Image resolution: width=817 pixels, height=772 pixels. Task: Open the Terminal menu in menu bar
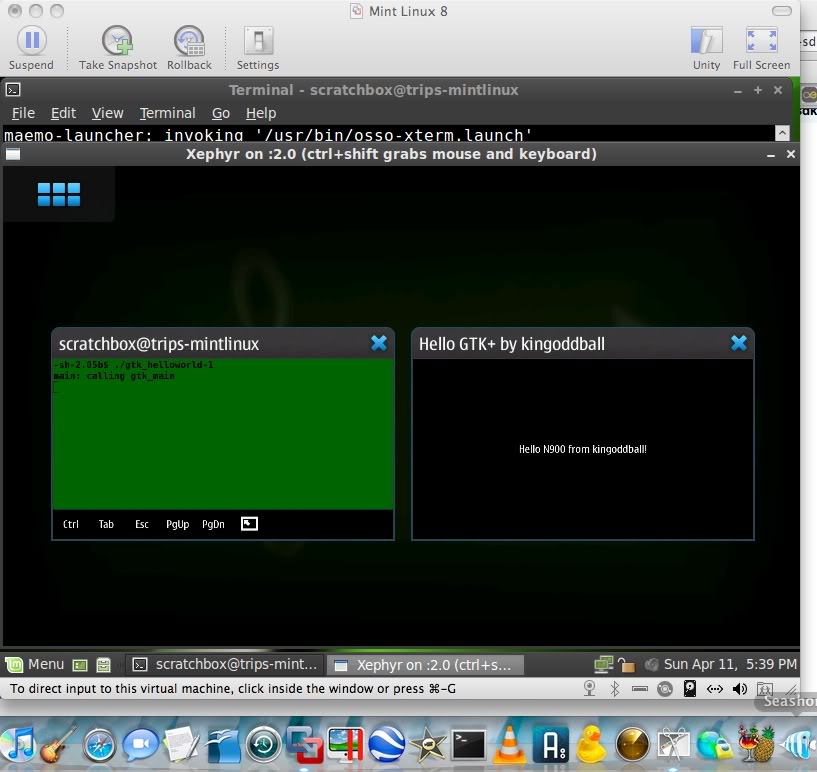(167, 113)
